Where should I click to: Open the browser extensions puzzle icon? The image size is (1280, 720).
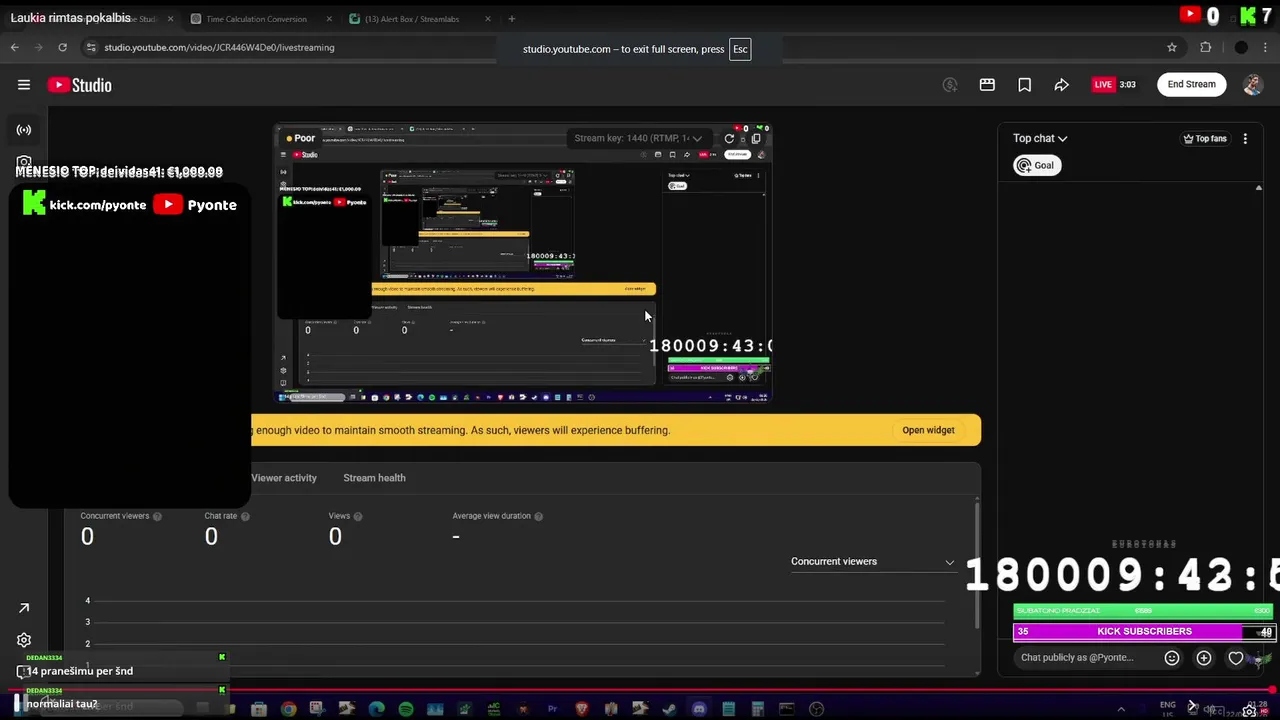(x=1206, y=47)
